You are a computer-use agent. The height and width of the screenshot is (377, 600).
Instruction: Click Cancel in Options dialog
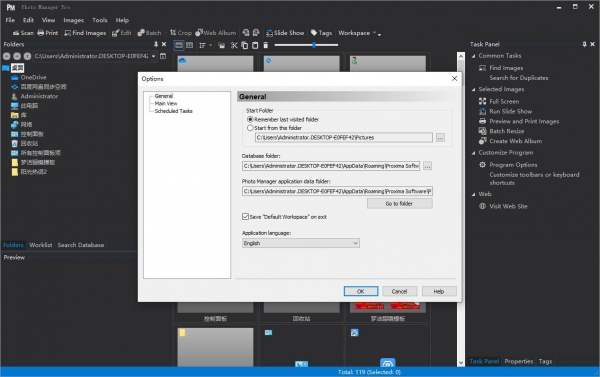399,291
